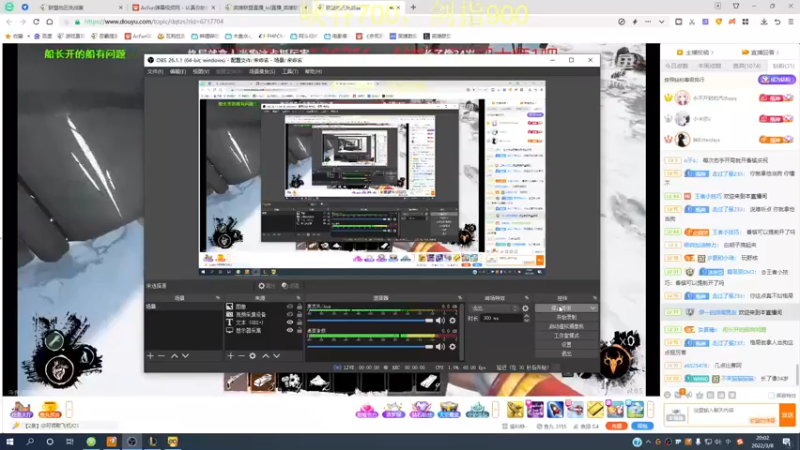The height and width of the screenshot is (450, 800).
Task: Send the rocket gift in Douyu gift bar
Action: [x=555, y=409]
